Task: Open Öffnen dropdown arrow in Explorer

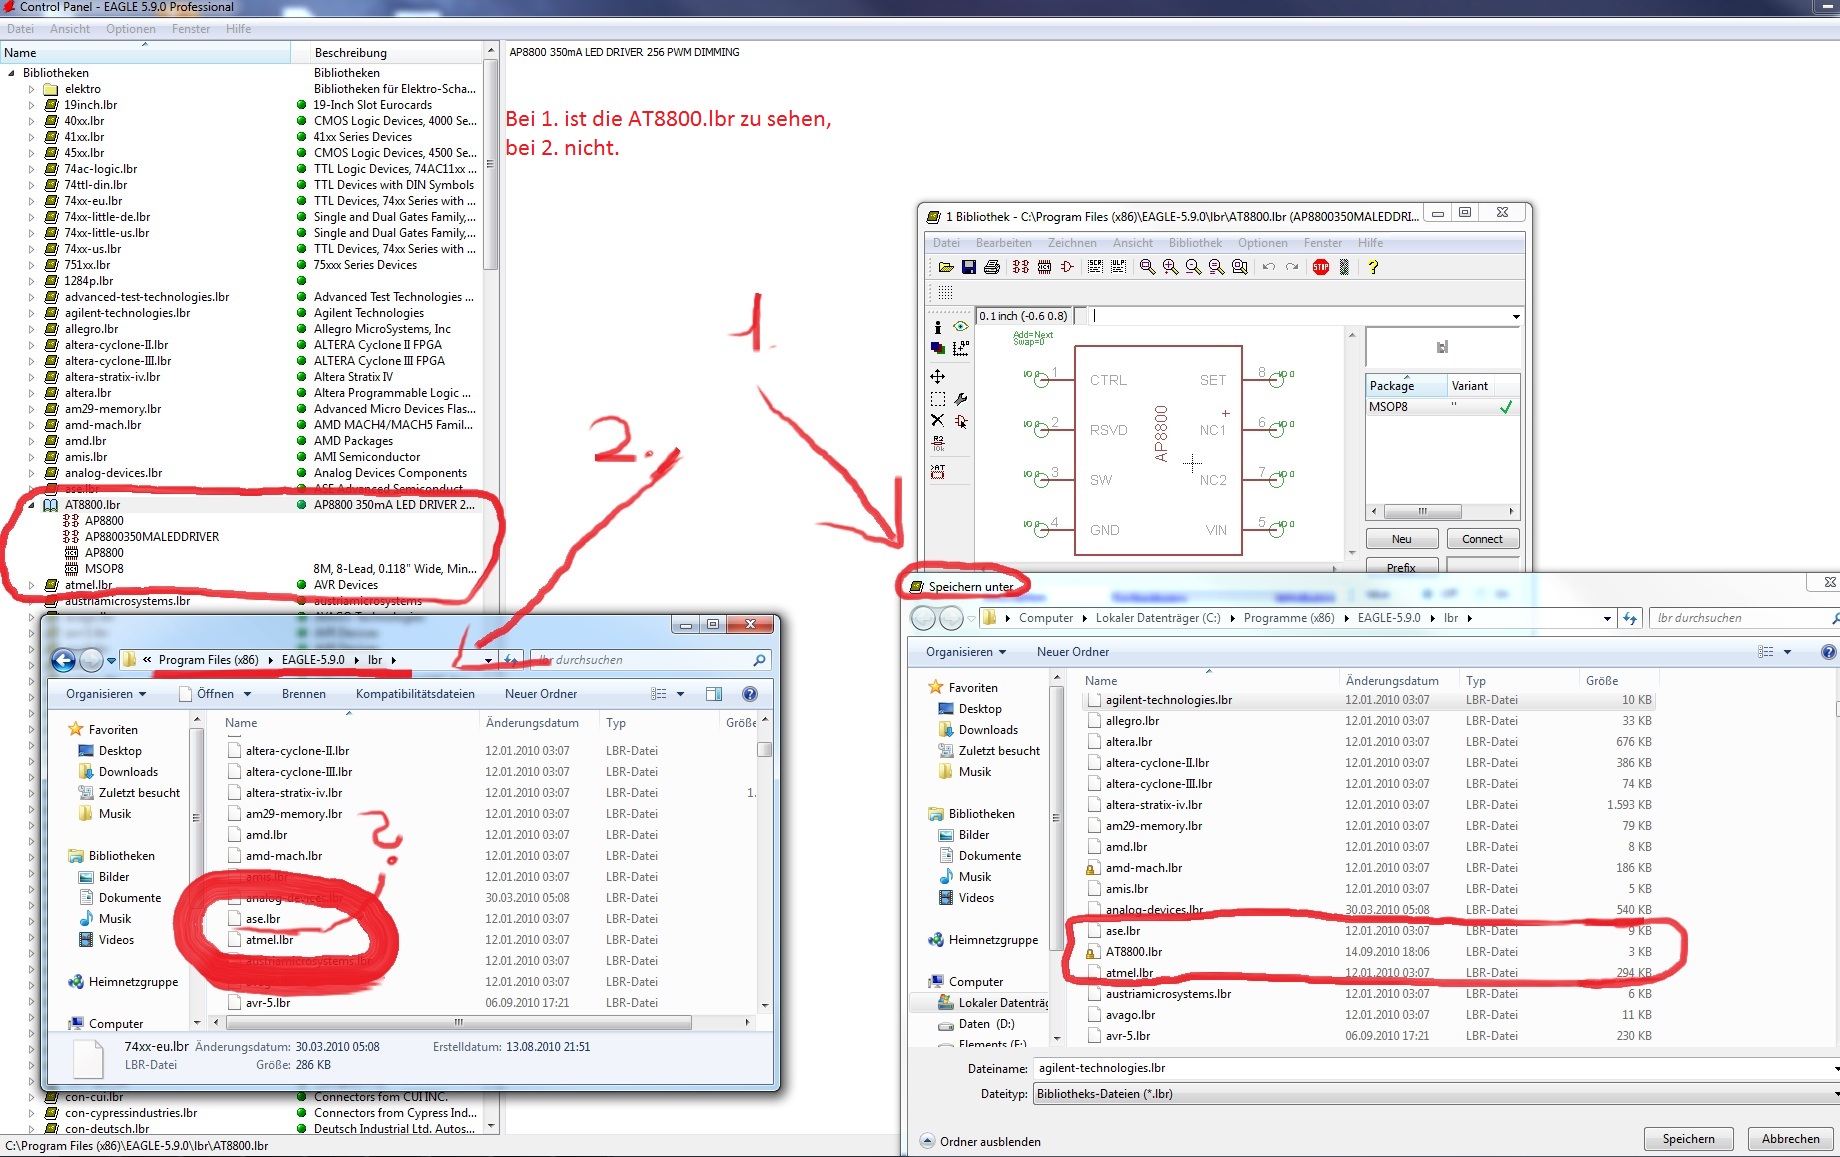Action: point(247,694)
